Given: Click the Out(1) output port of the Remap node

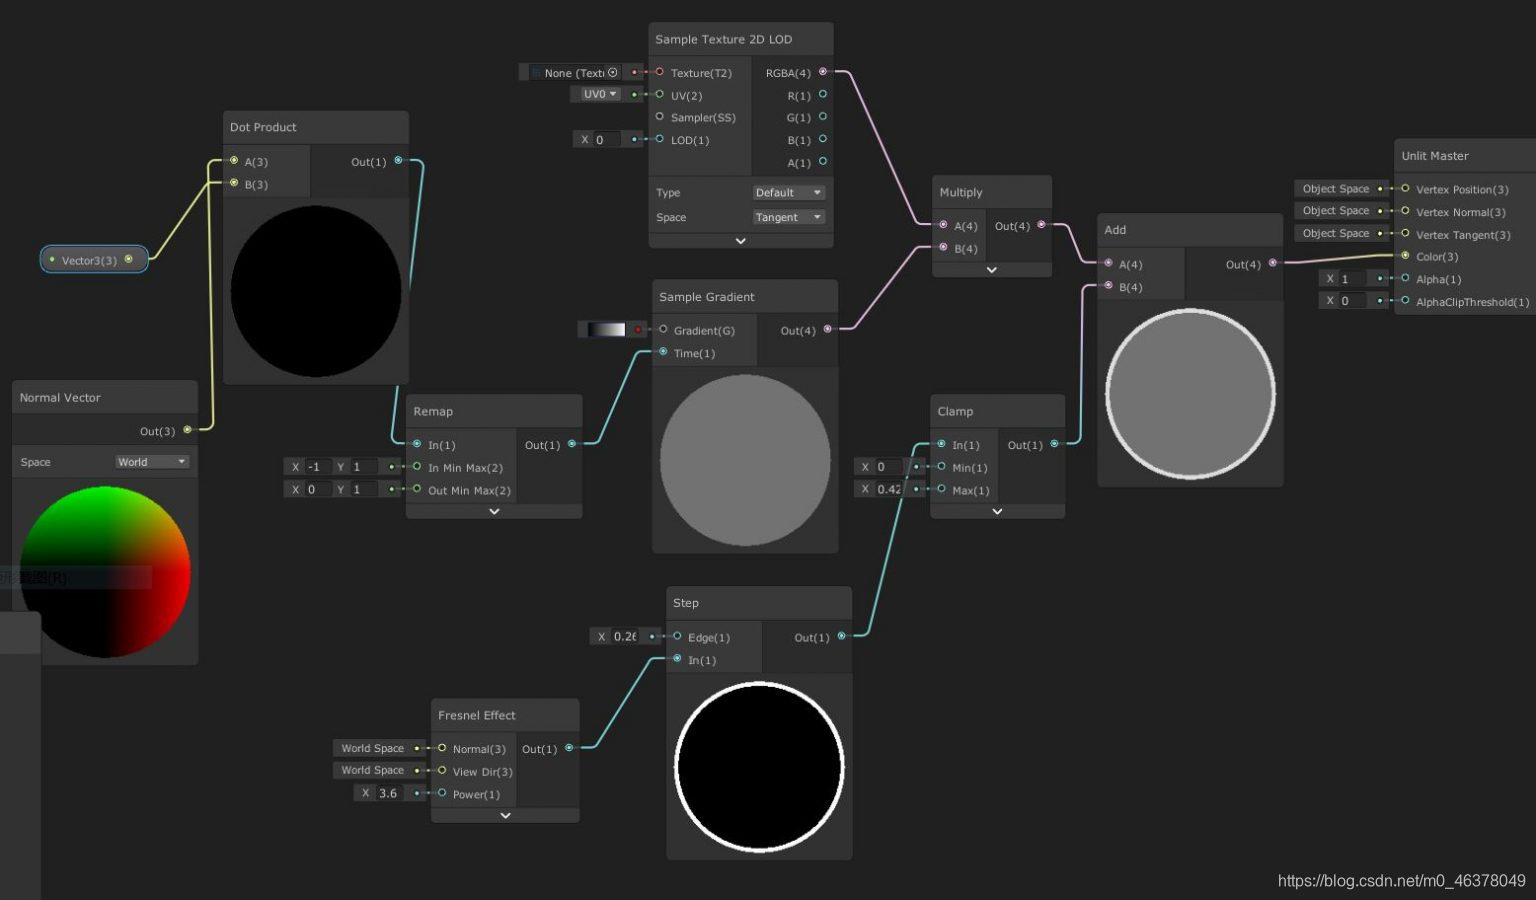Looking at the screenshot, I should pos(571,444).
